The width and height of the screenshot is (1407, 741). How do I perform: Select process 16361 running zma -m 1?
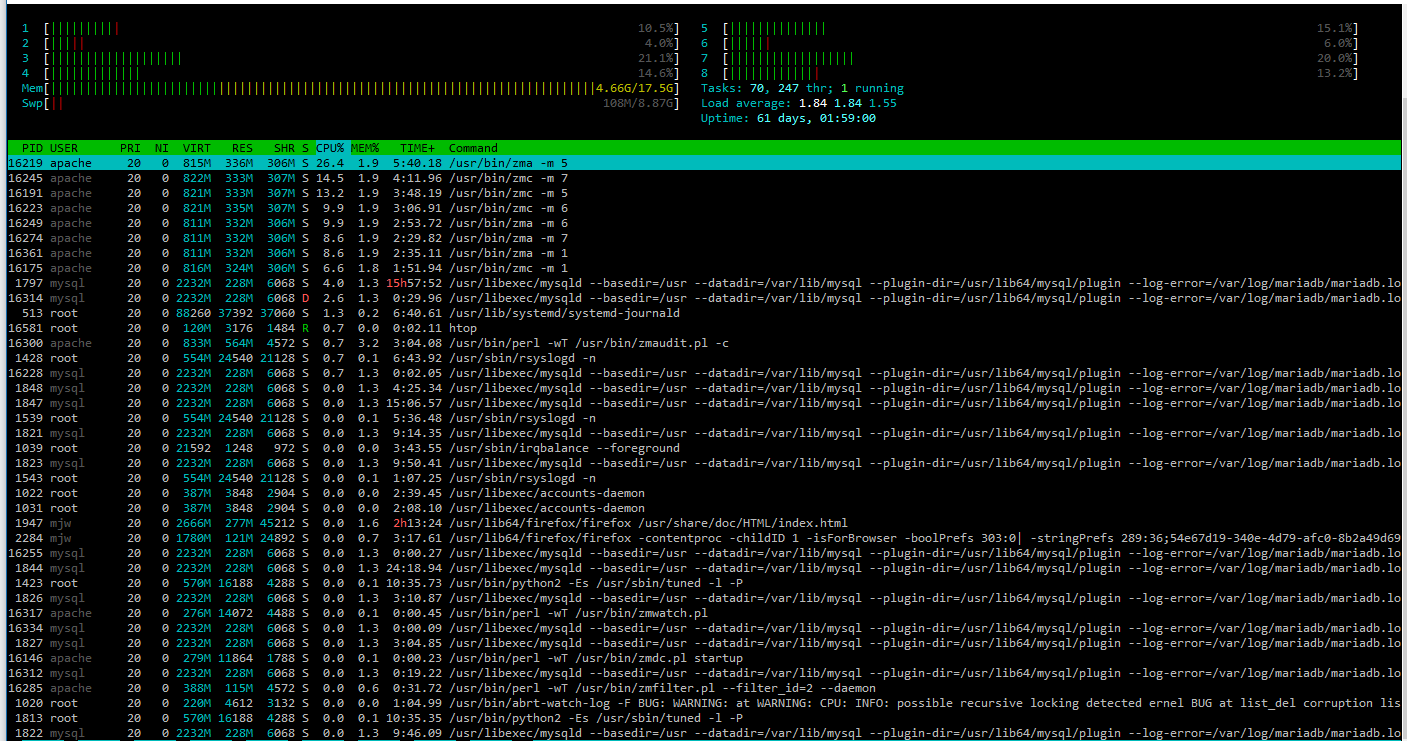[703, 253]
